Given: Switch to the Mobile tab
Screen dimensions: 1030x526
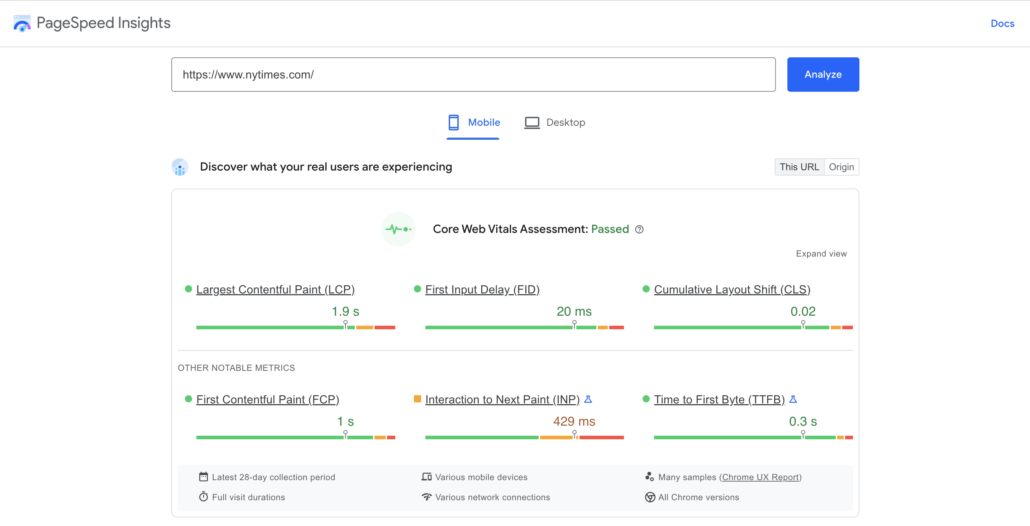Looking at the screenshot, I should (x=473, y=123).
